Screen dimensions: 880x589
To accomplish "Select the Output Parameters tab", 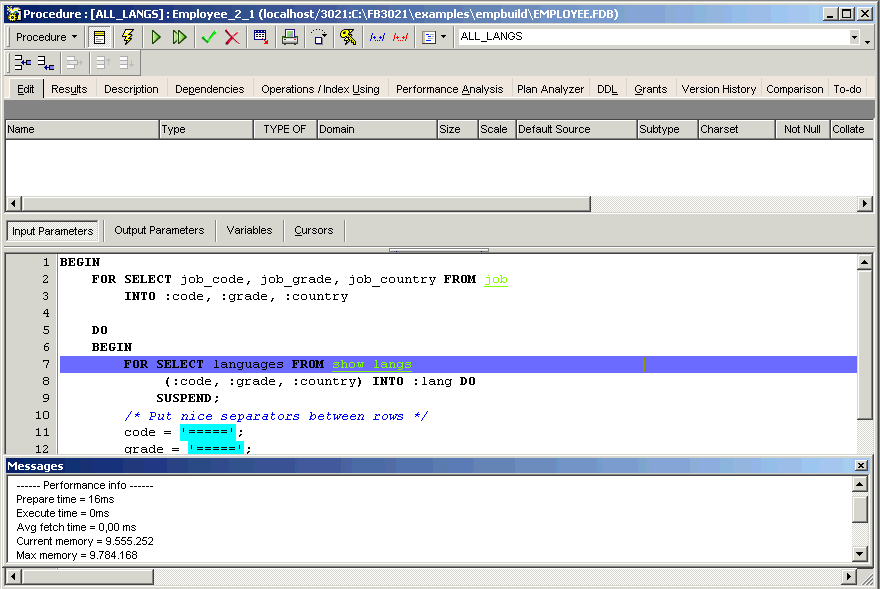I will tap(159, 230).
